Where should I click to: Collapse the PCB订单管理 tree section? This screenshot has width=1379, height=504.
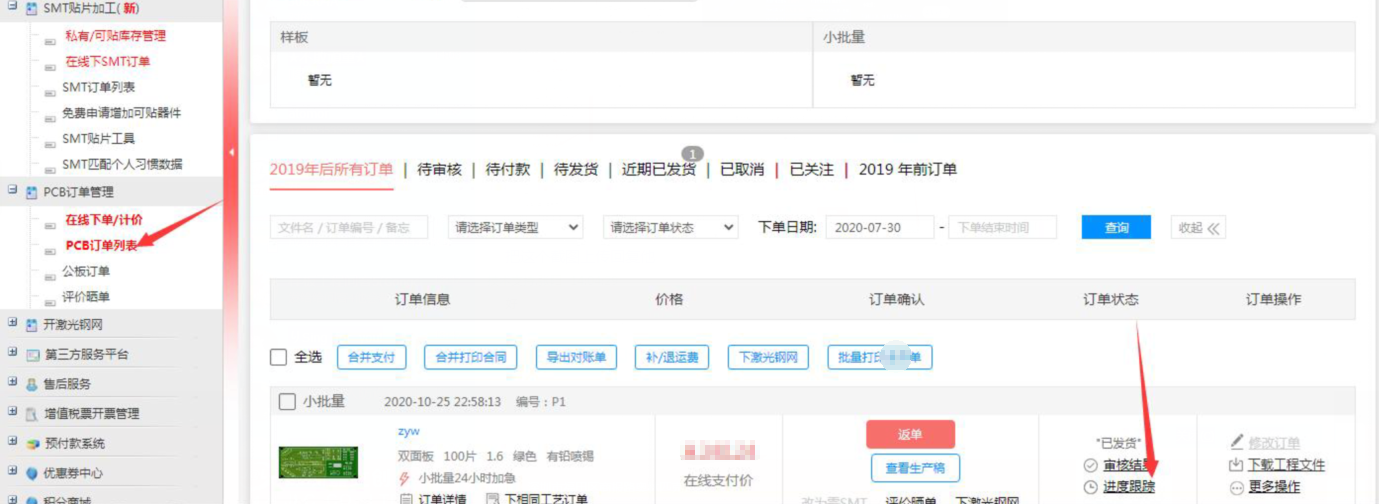13,190
